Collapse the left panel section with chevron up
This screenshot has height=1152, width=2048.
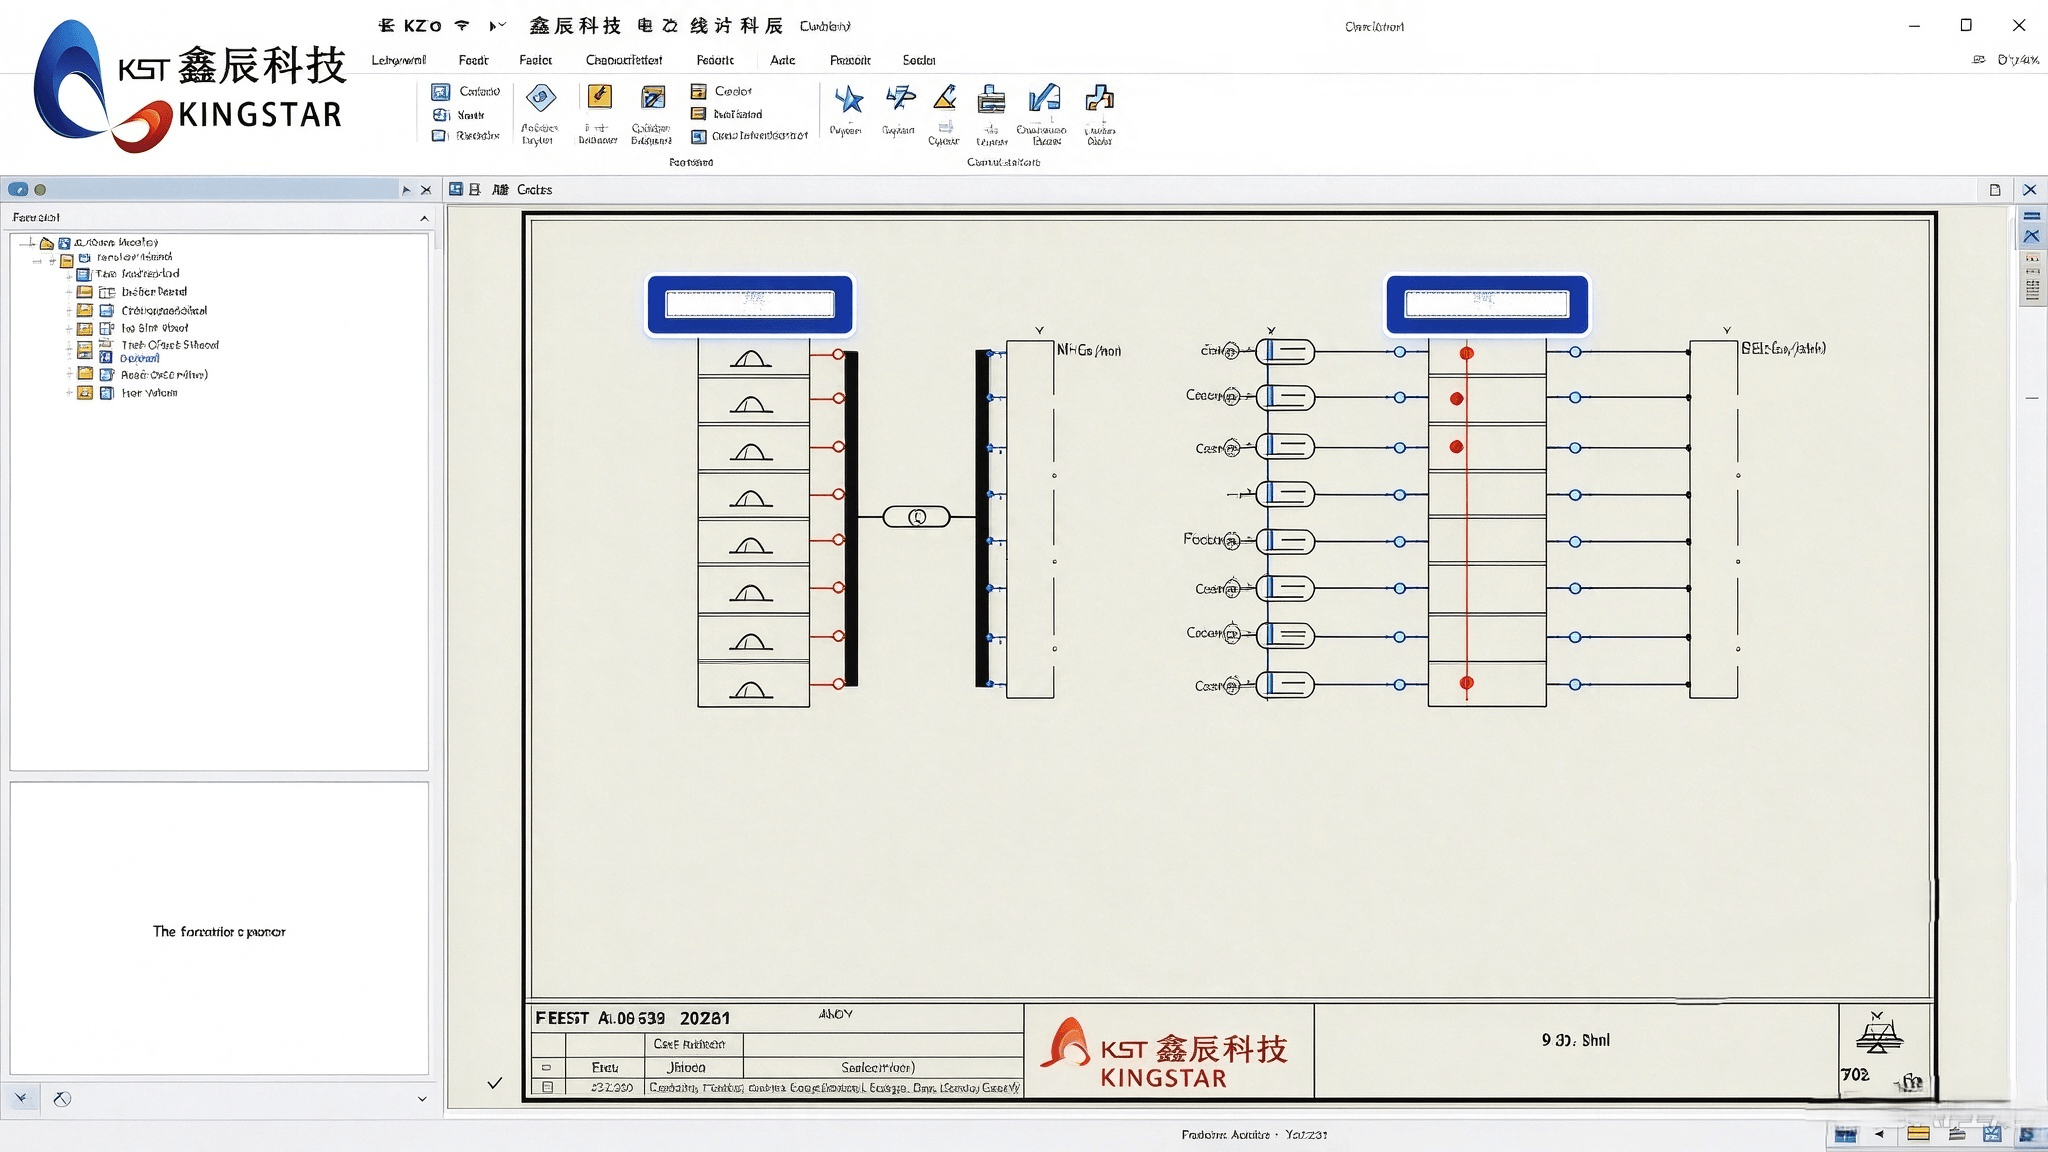[x=424, y=218]
